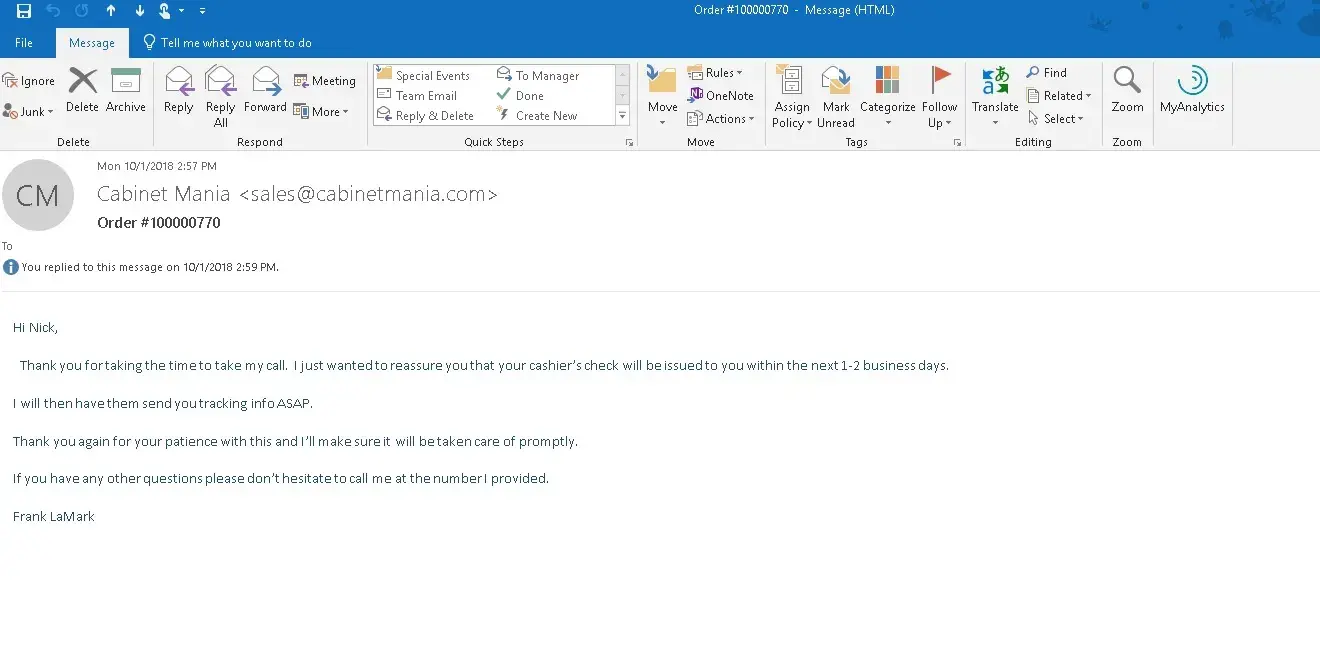Open the File tab
Screen dimensions: 1320x669
point(24,43)
